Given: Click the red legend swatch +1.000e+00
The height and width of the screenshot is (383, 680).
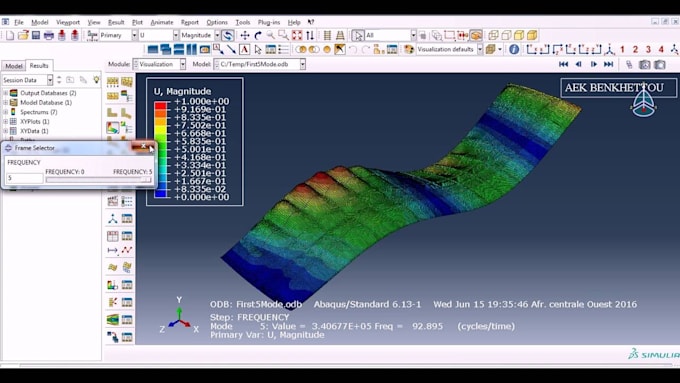Looking at the screenshot, I should click(160, 105).
